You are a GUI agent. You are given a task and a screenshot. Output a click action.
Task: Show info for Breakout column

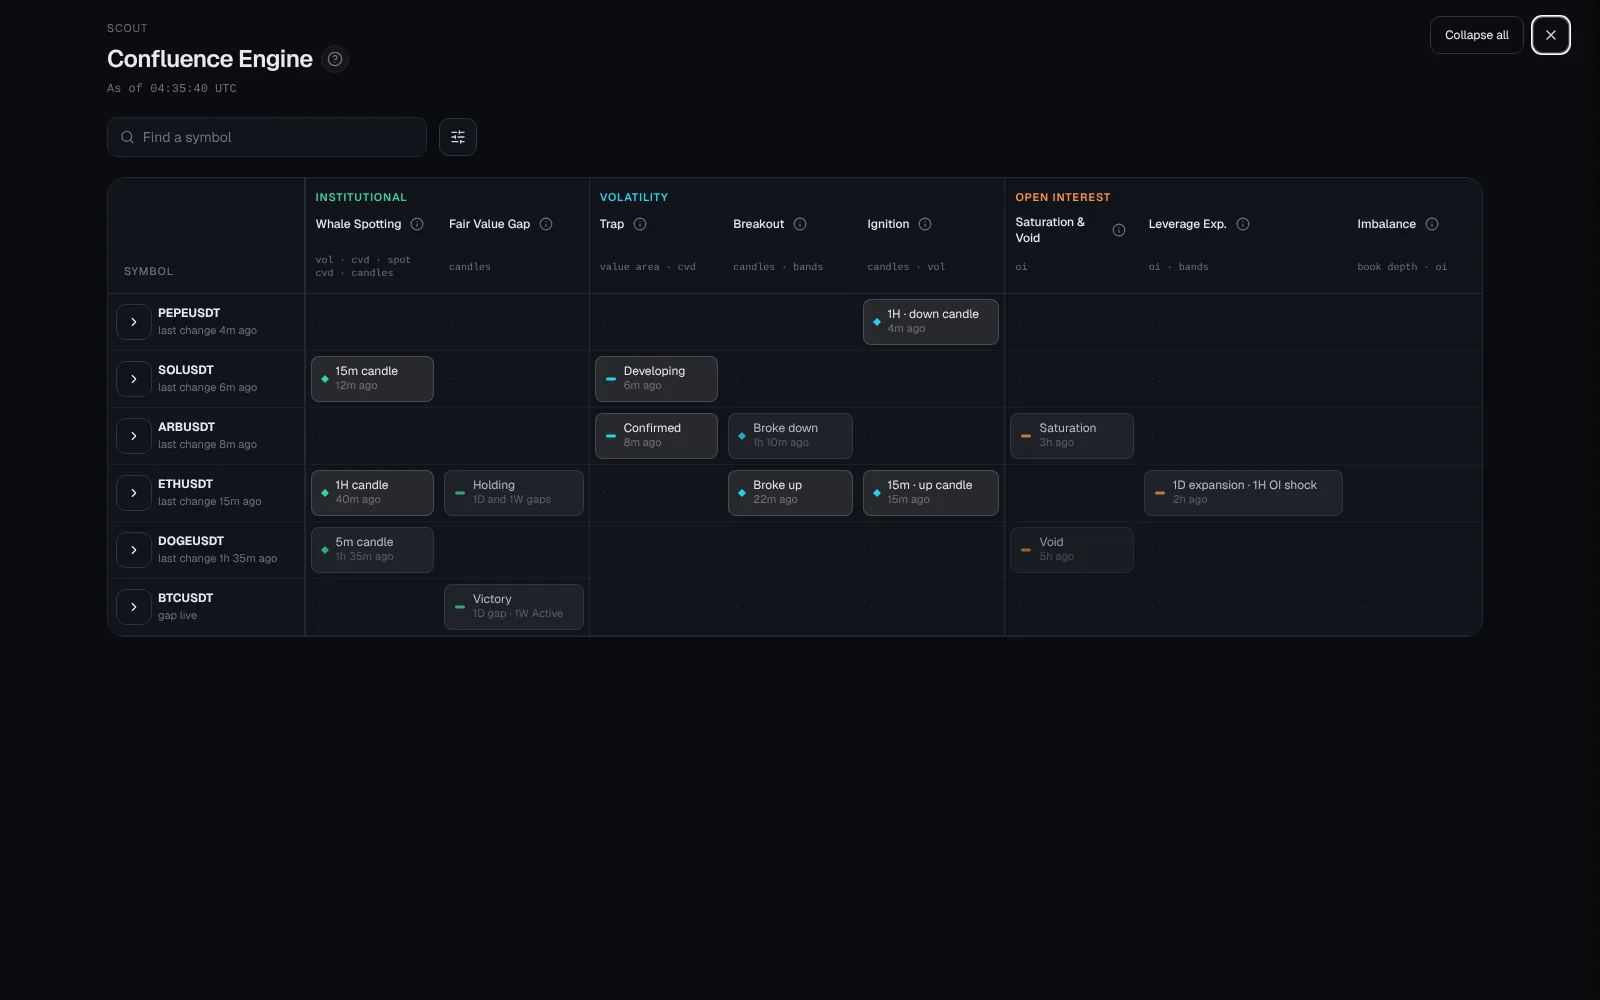coord(800,224)
